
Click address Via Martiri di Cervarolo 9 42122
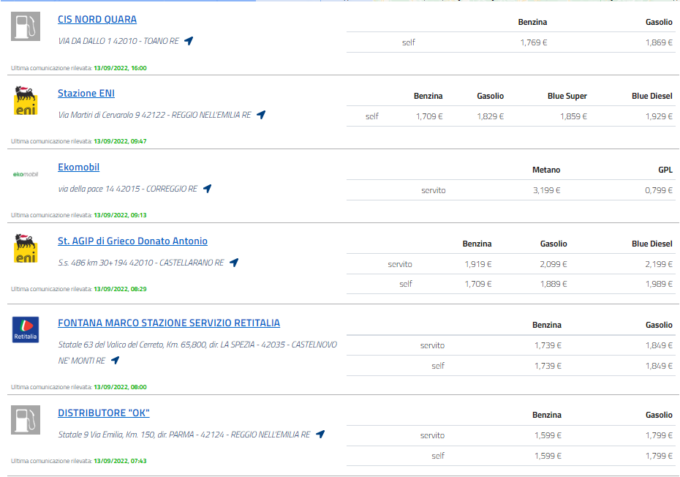(x=154, y=115)
